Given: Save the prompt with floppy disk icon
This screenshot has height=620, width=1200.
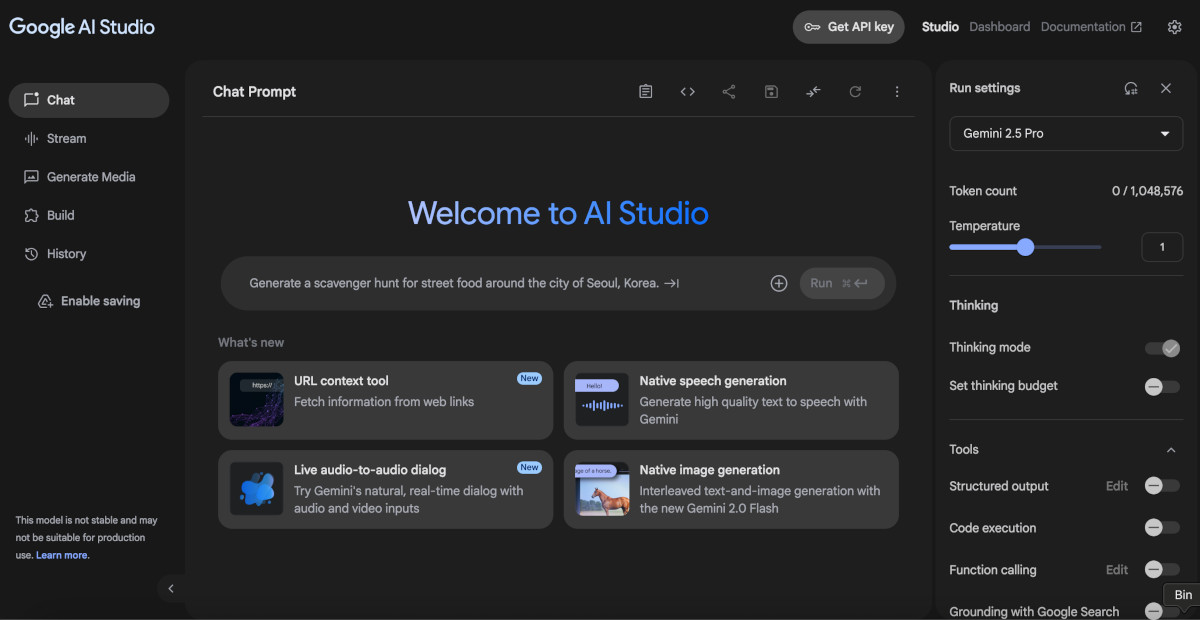Looking at the screenshot, I should pyautogui.click(x=771, y=92).
